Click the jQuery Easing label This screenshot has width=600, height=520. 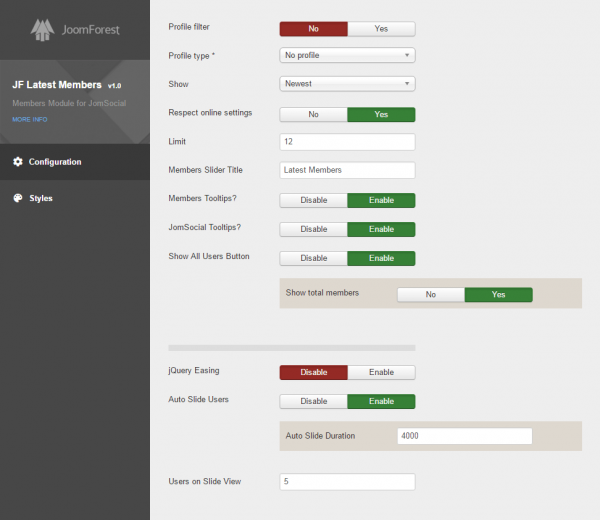point(194,371)
